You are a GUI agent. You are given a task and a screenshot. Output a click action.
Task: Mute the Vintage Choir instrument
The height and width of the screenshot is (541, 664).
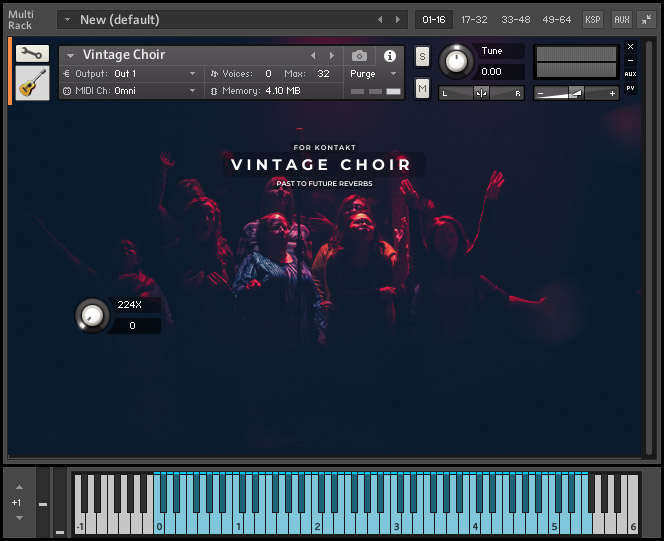pyautogui.click(x=422, y=89)
